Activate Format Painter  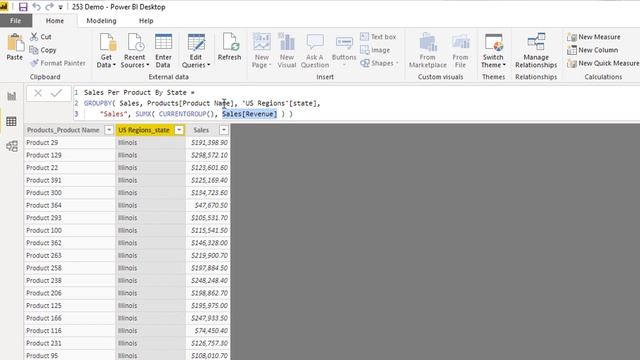58,63
